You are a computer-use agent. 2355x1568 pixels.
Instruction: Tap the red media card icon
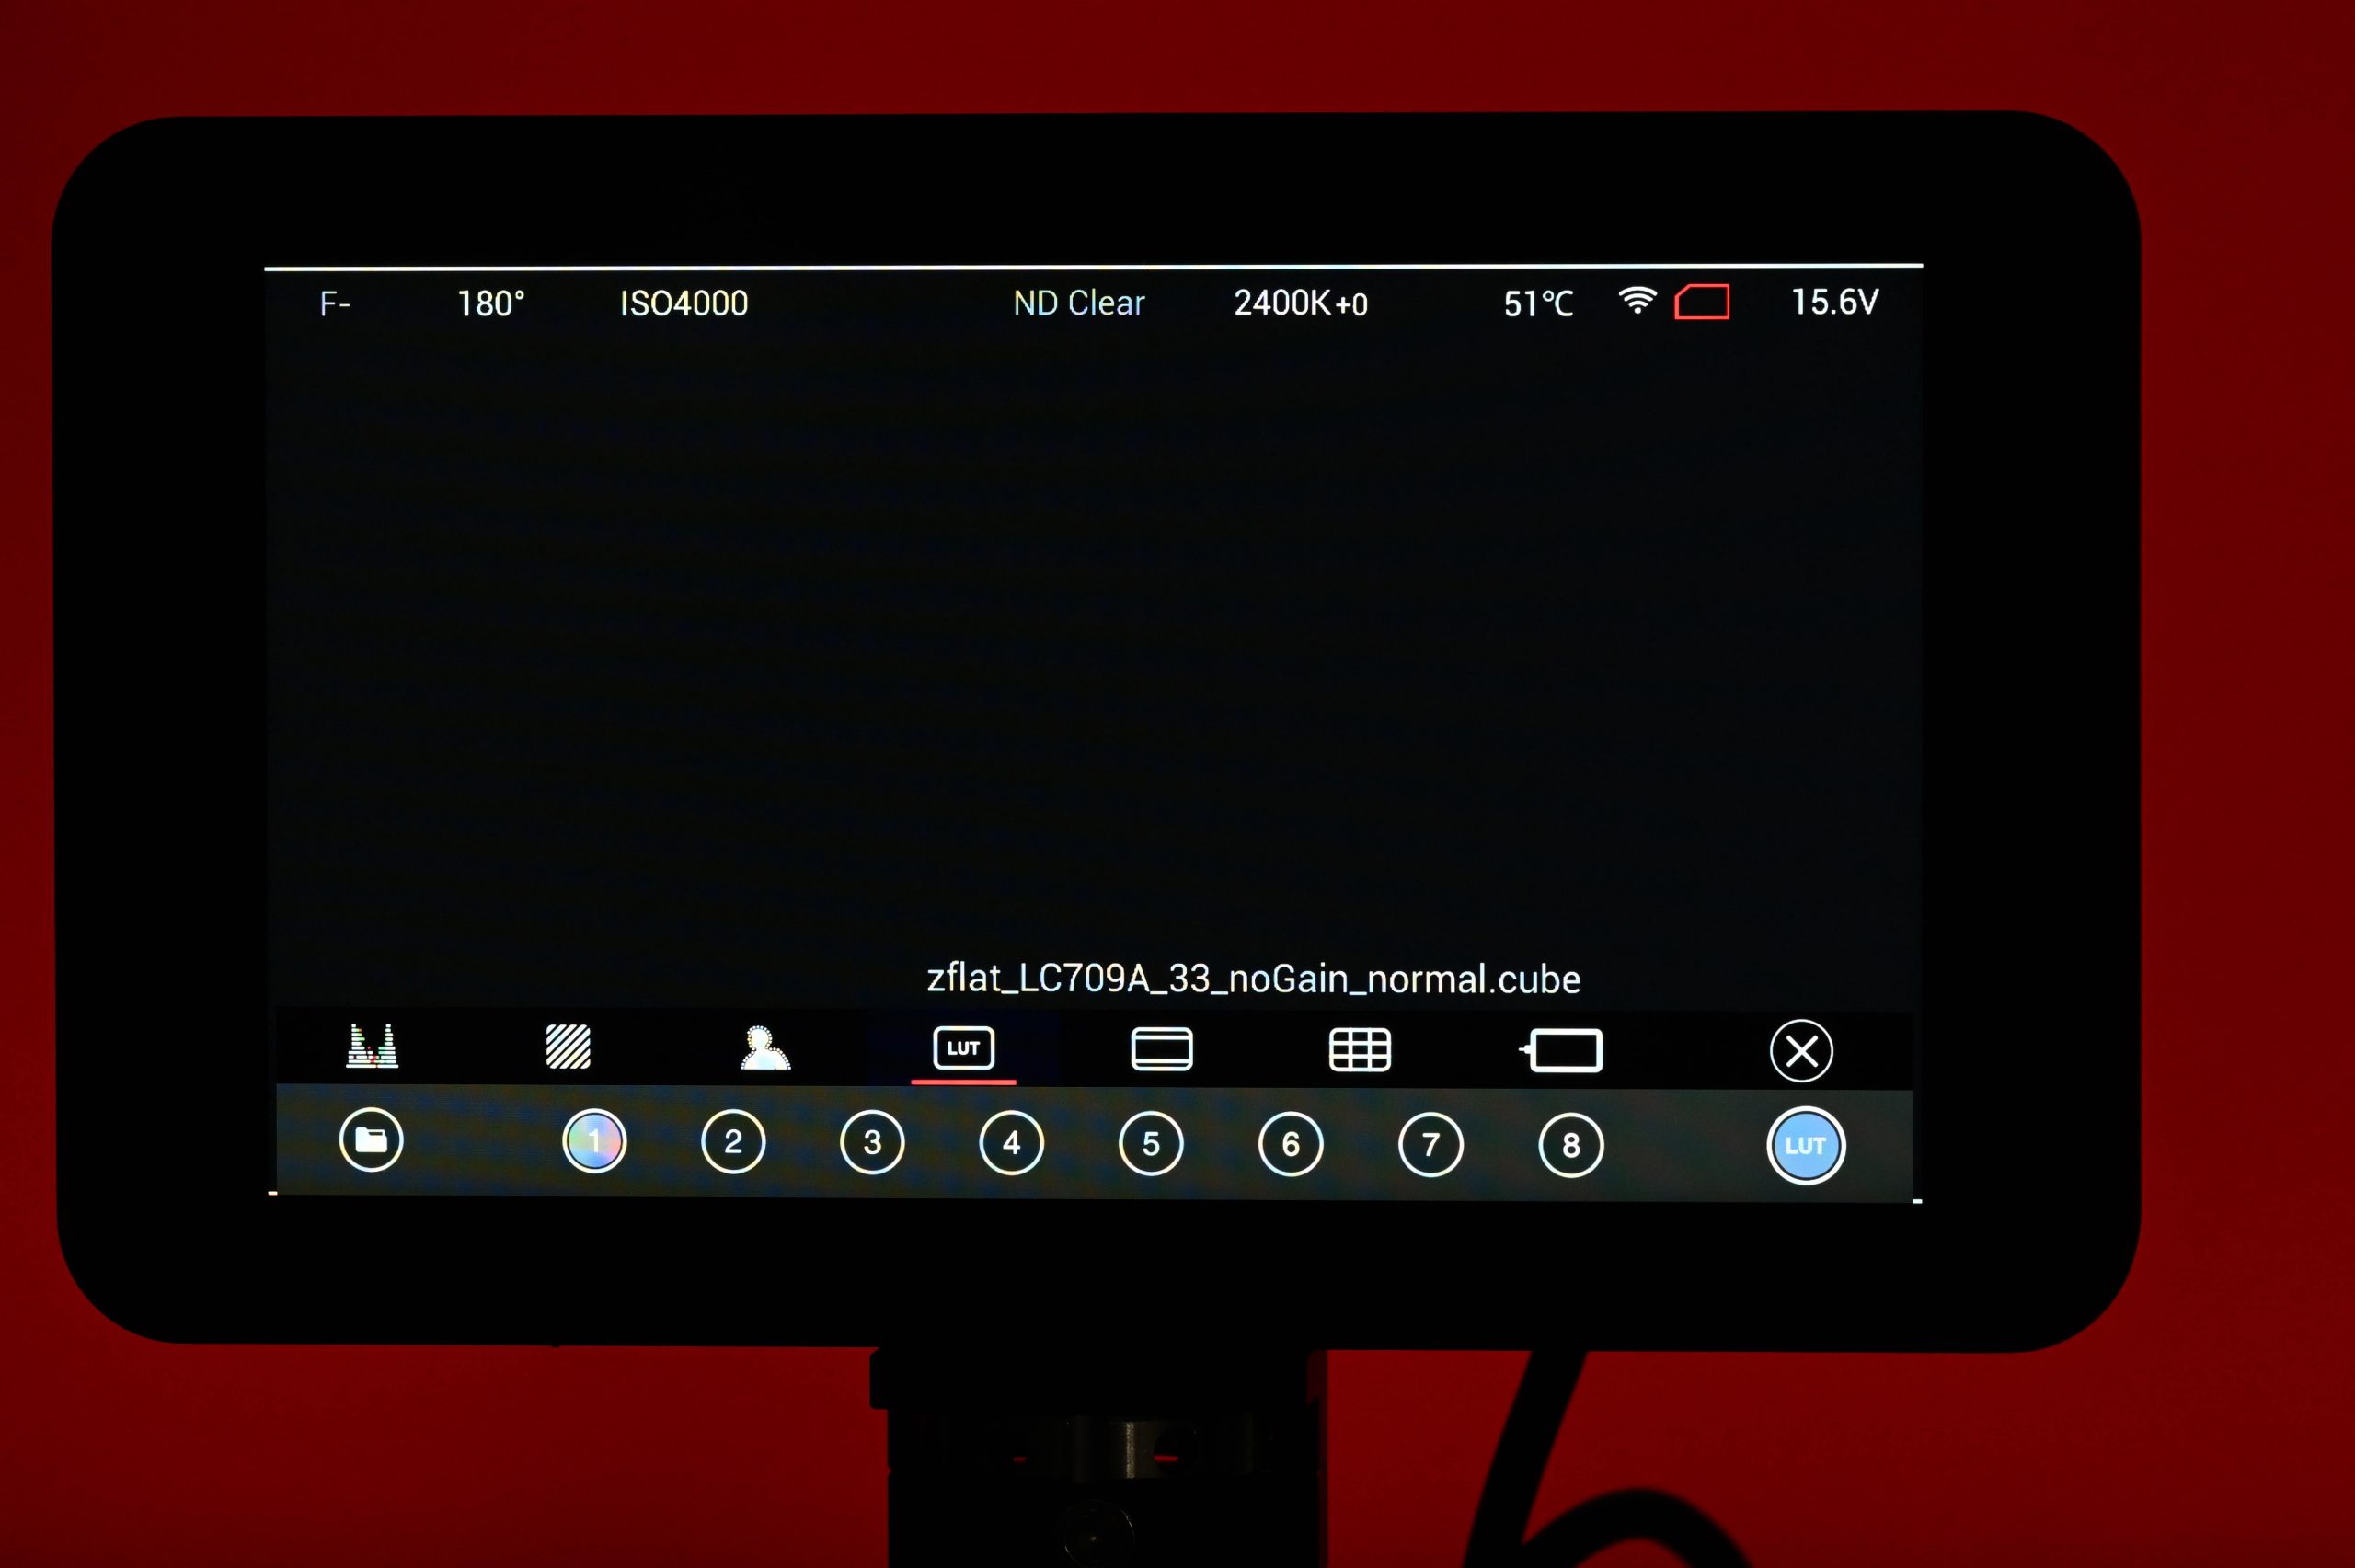pos(1702,302)
